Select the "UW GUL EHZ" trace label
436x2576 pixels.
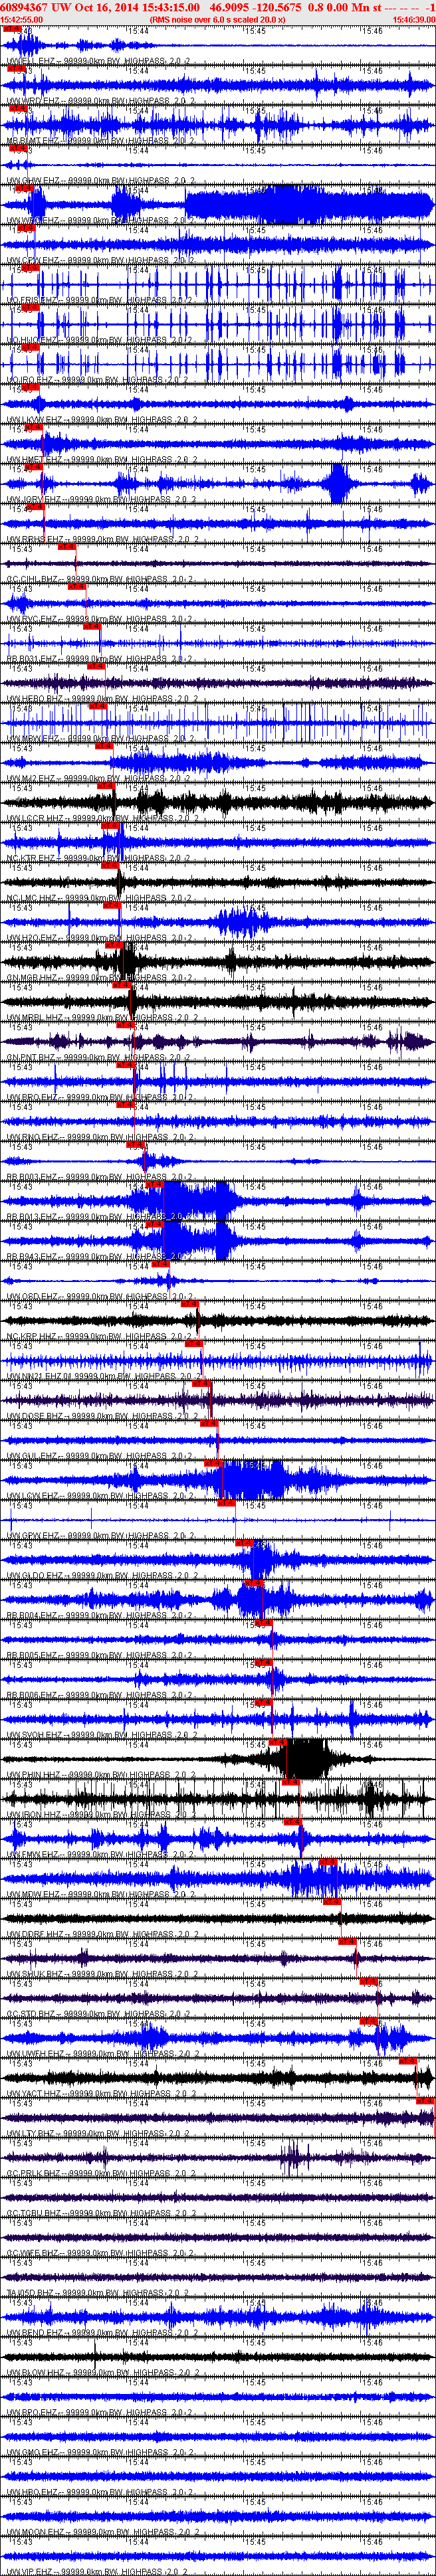click(101, 1457)
